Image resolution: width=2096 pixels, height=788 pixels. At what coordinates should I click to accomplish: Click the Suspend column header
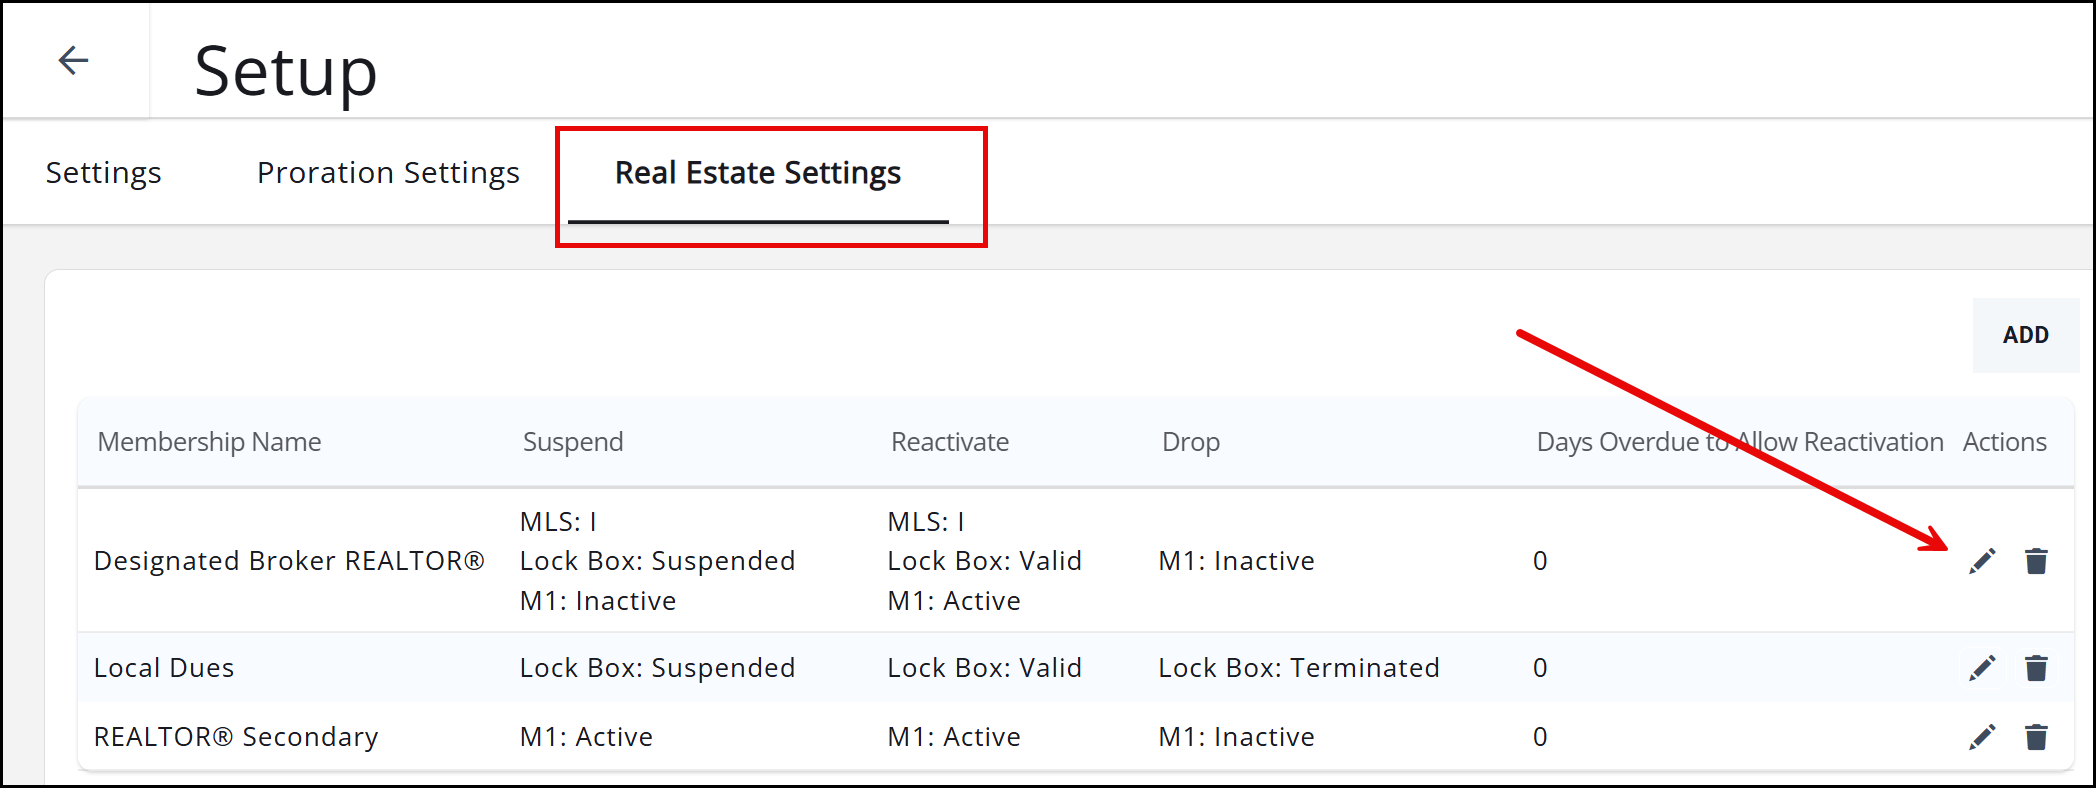pos(573,442)
